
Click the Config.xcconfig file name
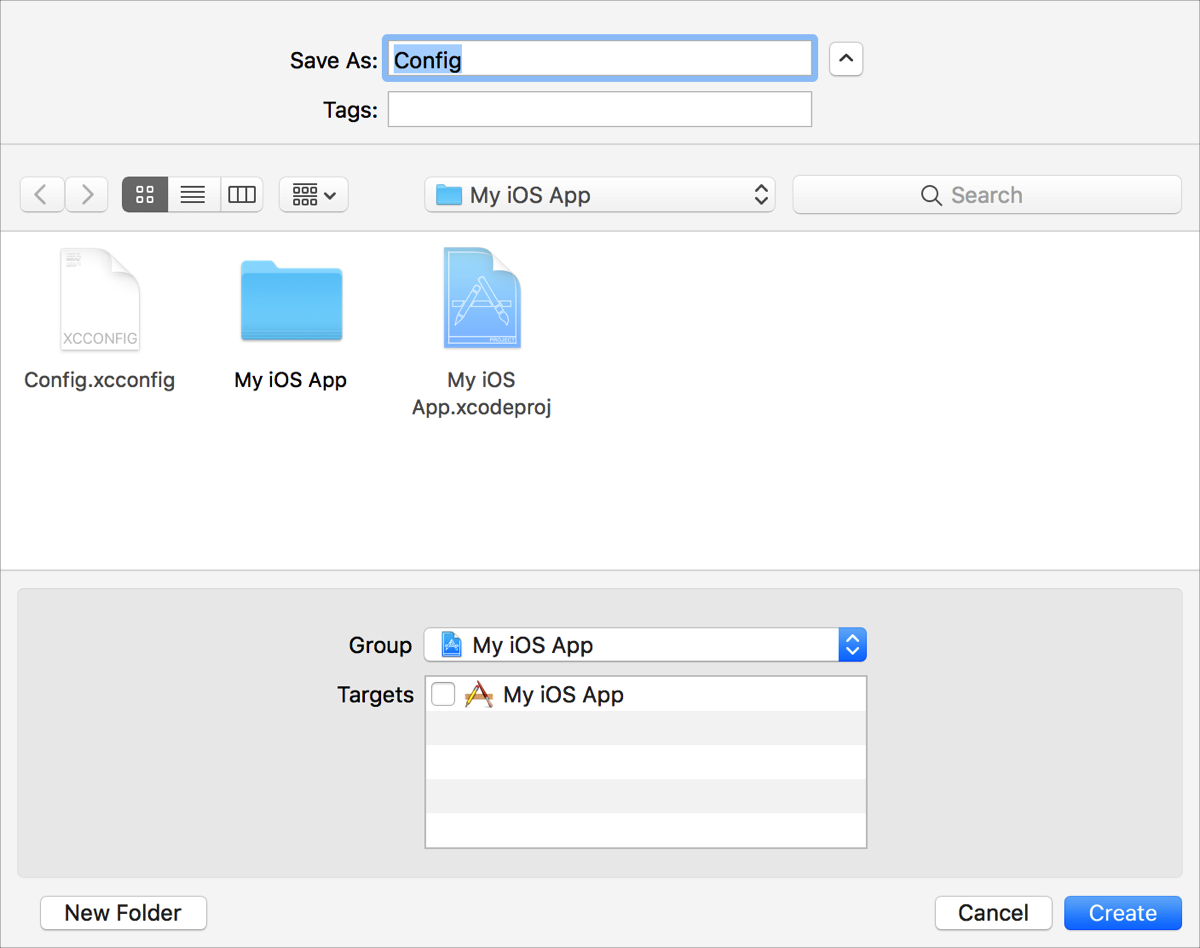point(100,380)
